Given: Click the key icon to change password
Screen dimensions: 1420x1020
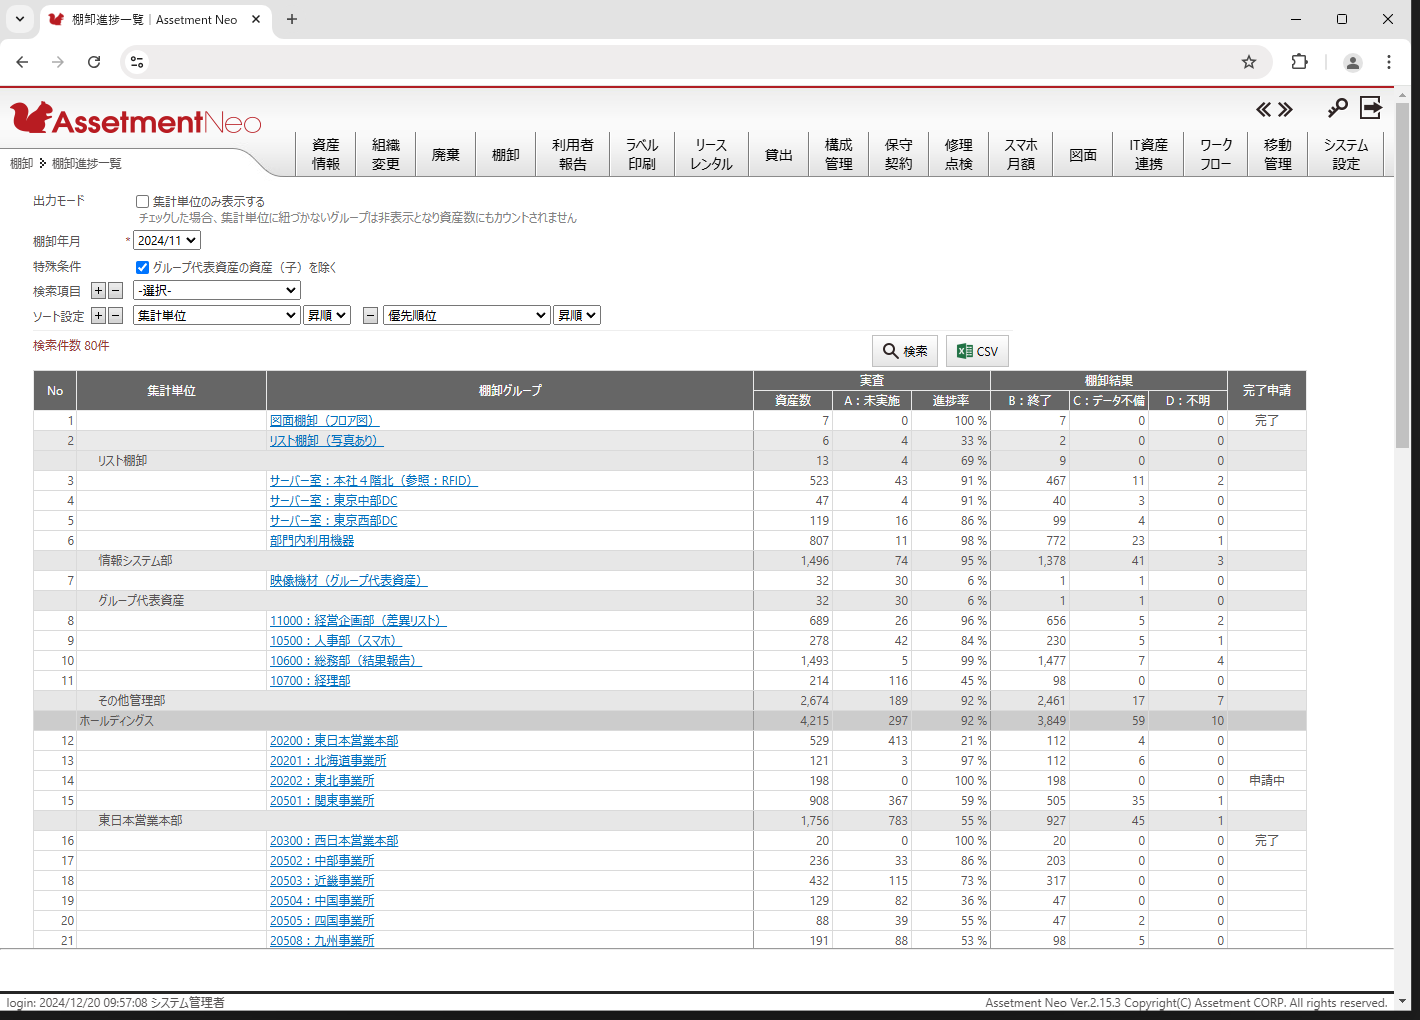Looking at the screenshot, I should [1337, 107].
